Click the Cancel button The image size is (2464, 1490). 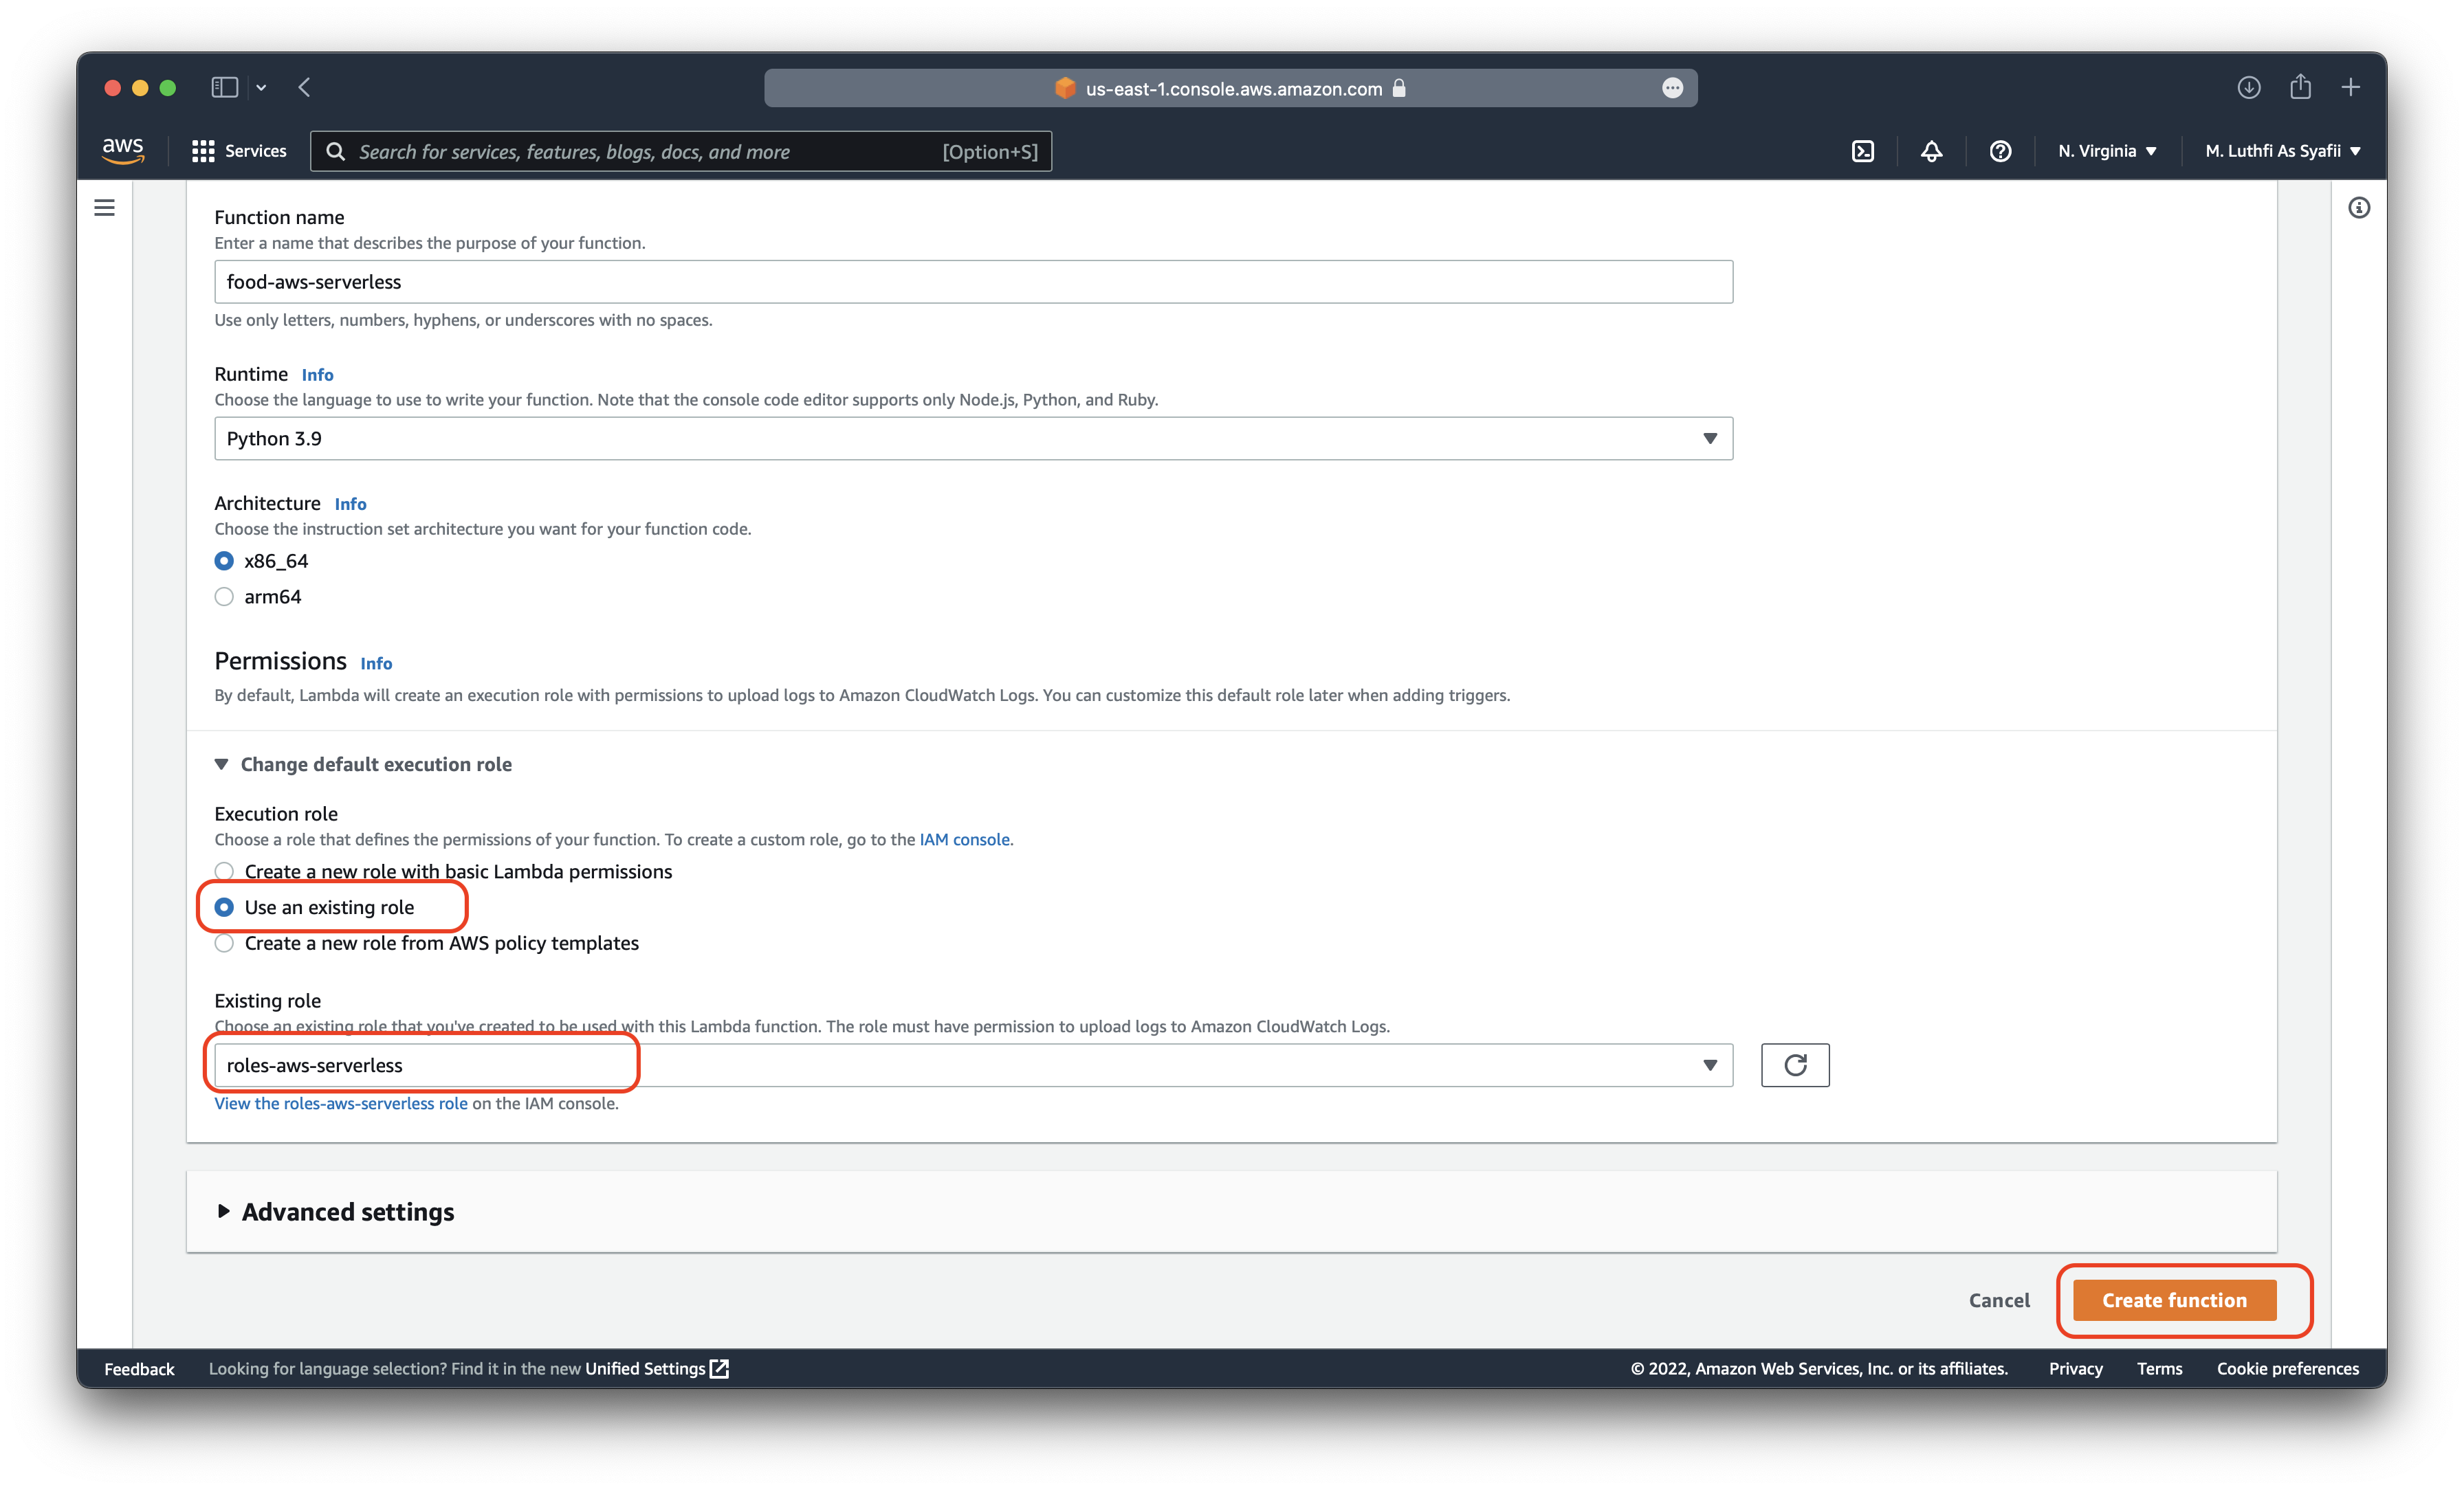[x=1999, y=1300]
